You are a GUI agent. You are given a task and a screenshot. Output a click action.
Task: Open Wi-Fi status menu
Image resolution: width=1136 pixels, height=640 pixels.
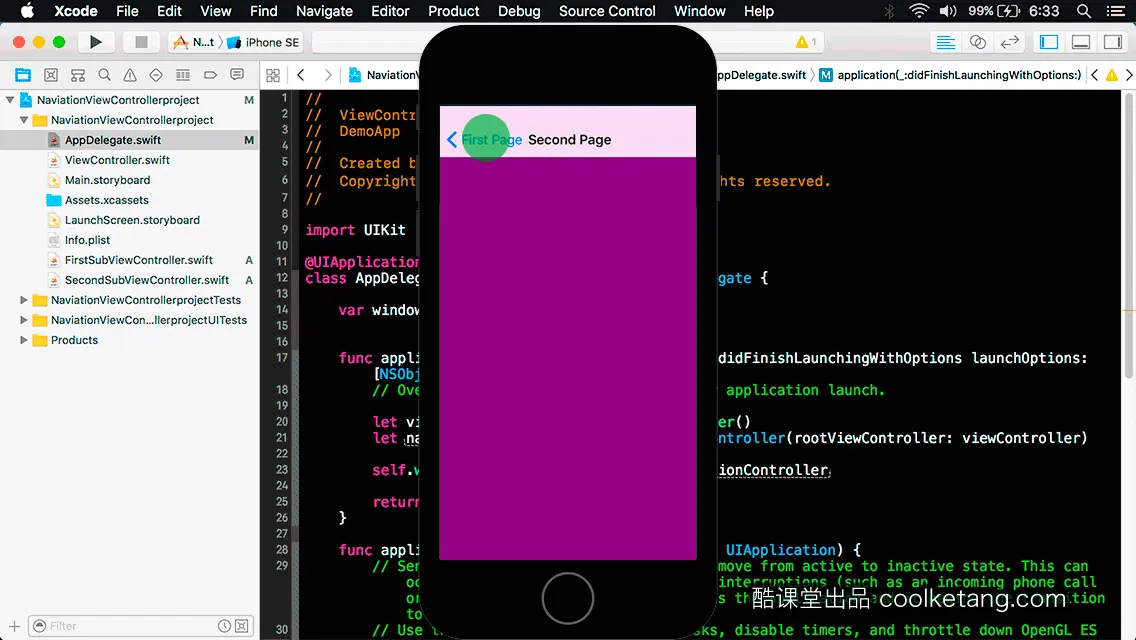(x=919, y=11)
